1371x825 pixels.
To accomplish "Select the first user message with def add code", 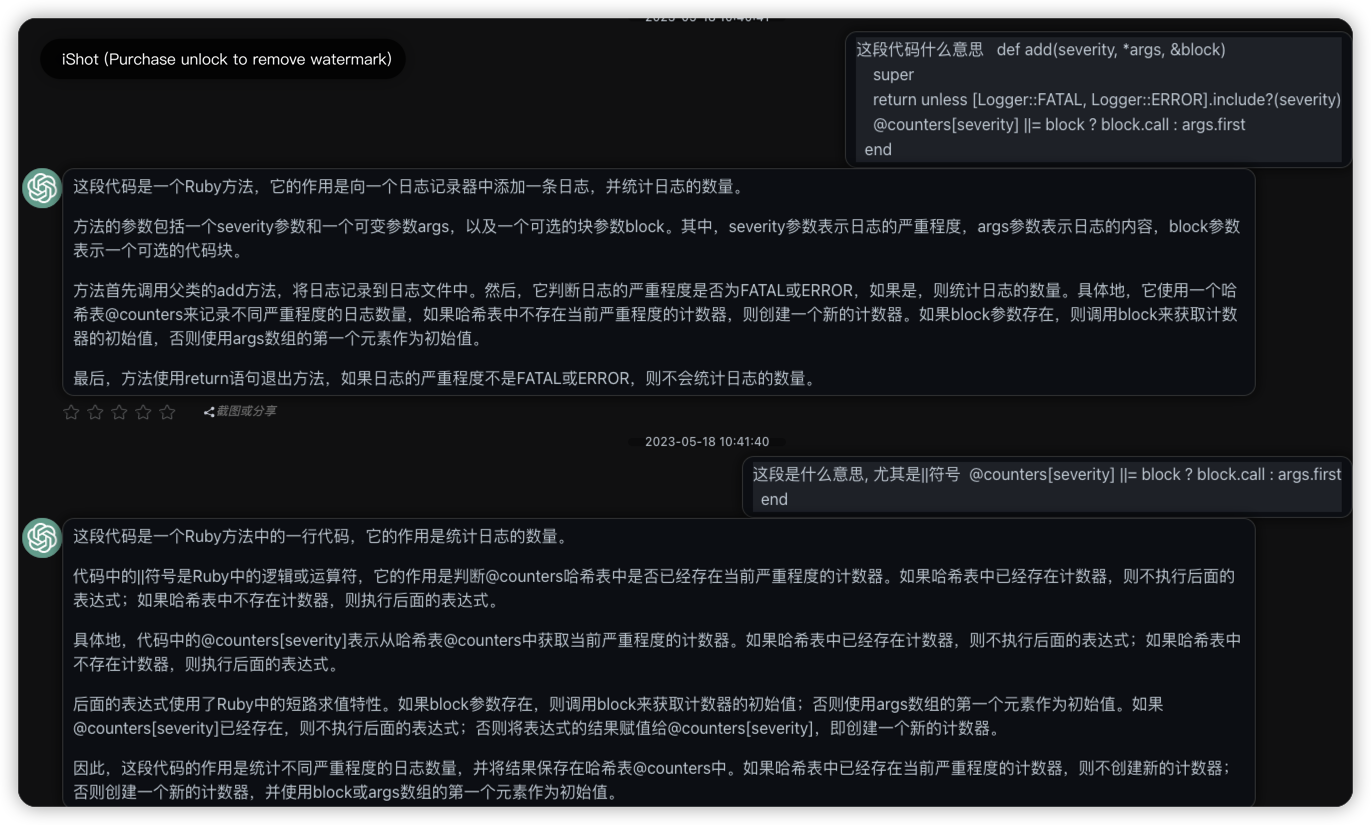I will coord(1098,99).
